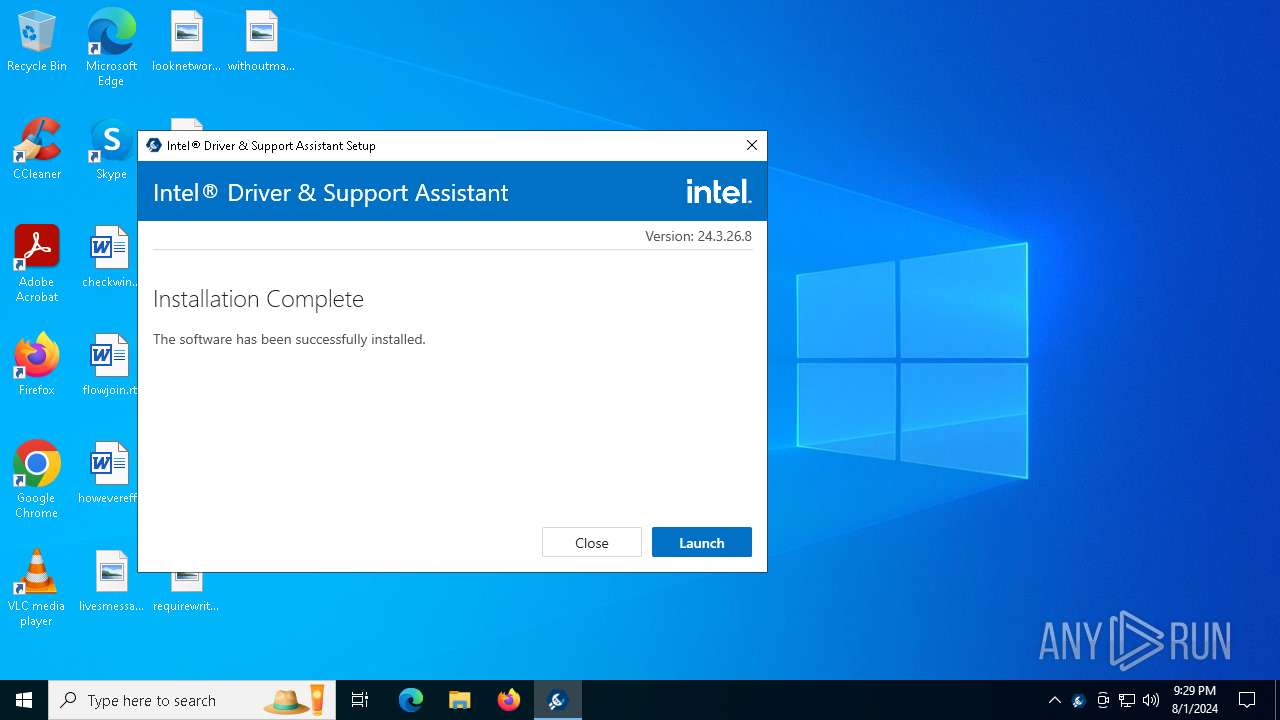Select the version number text 24.3.26.8

coord(724,236)
